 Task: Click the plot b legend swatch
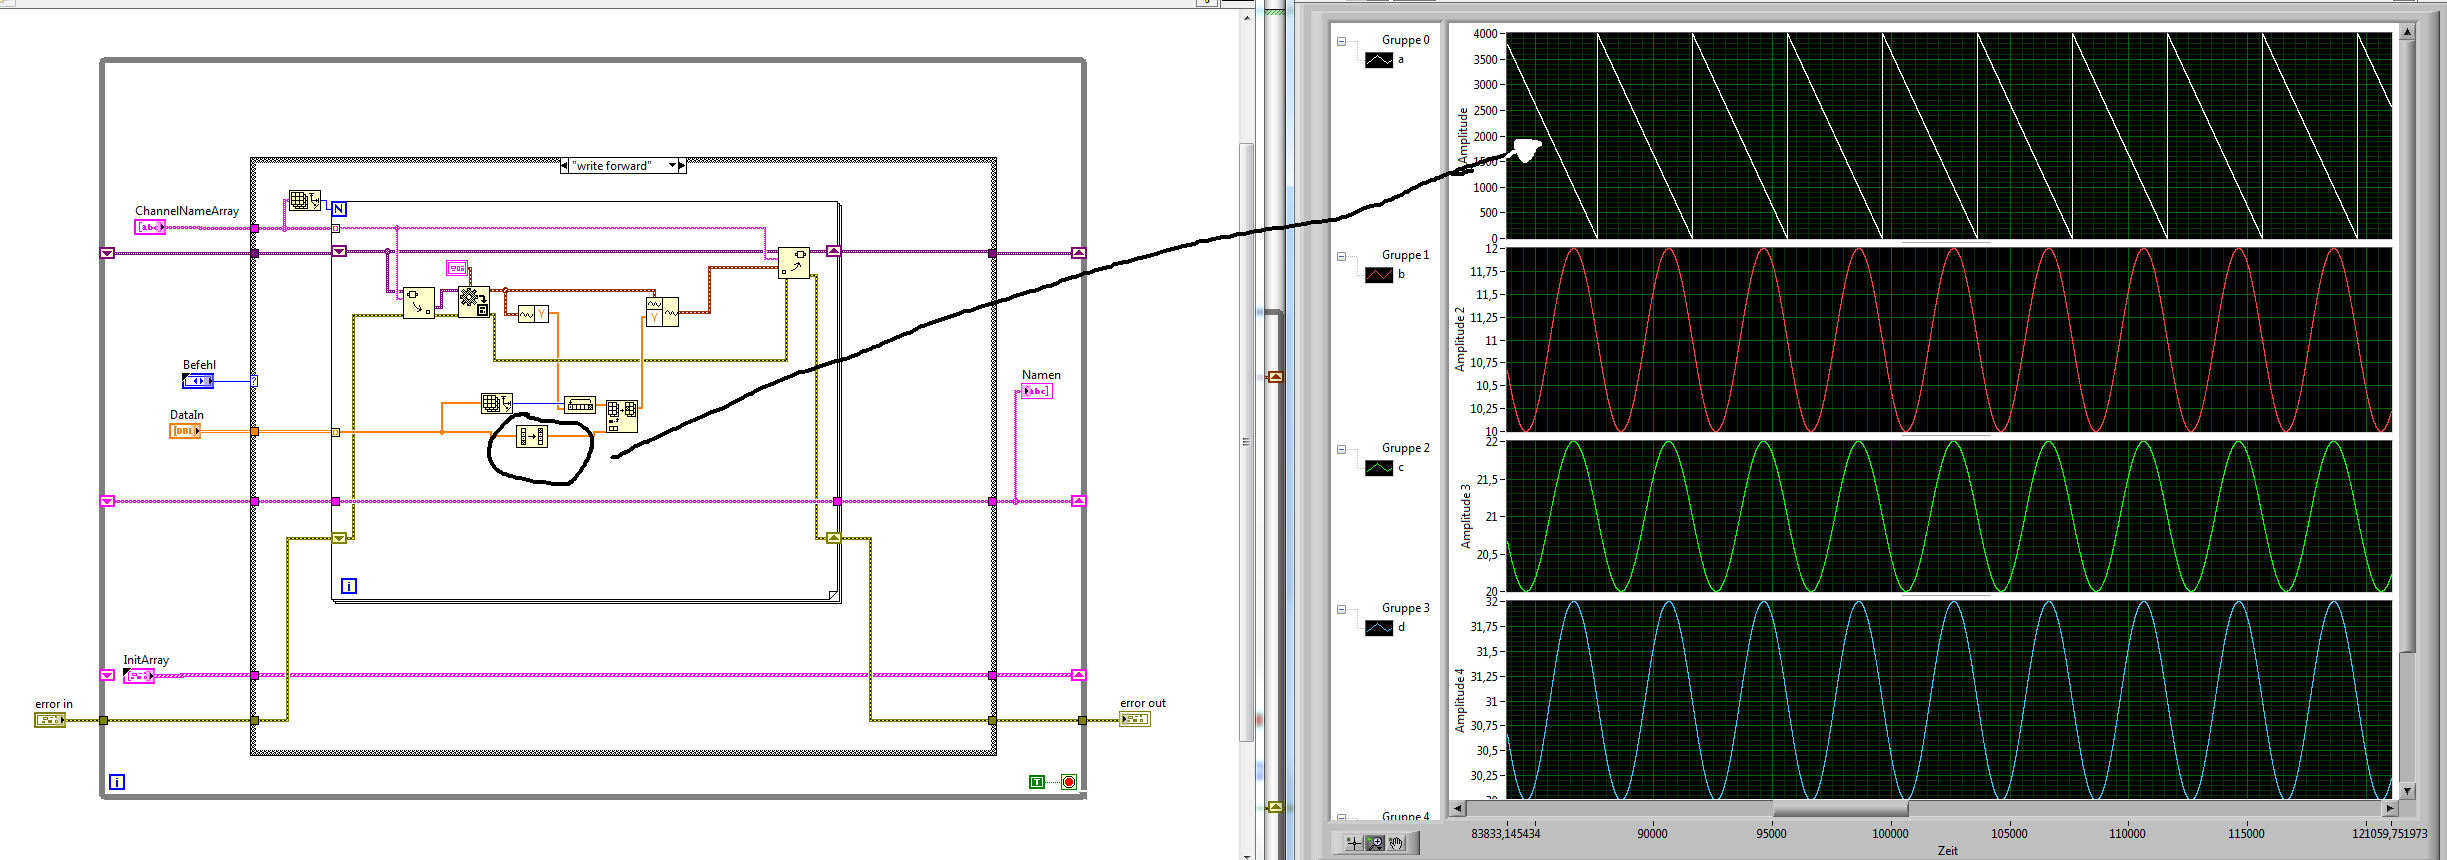click(x=1379, y=275)
